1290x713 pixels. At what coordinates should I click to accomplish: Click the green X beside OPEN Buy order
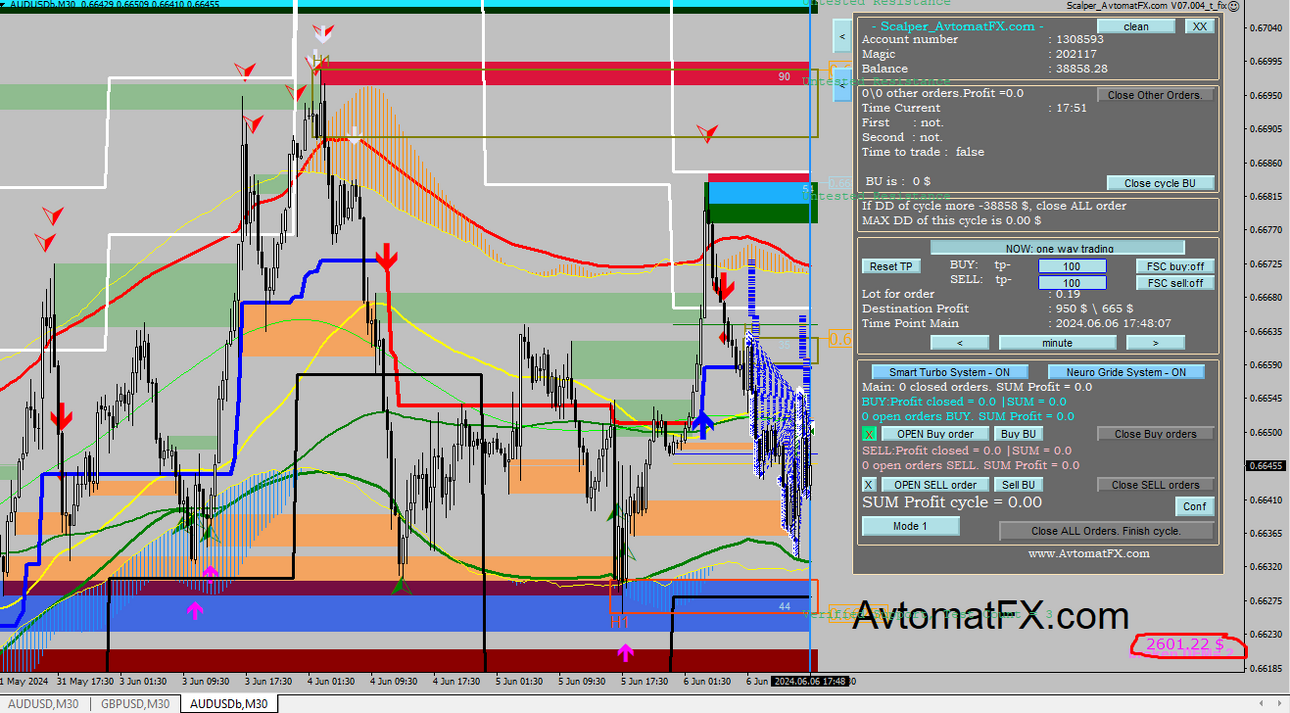pos(869,434)
